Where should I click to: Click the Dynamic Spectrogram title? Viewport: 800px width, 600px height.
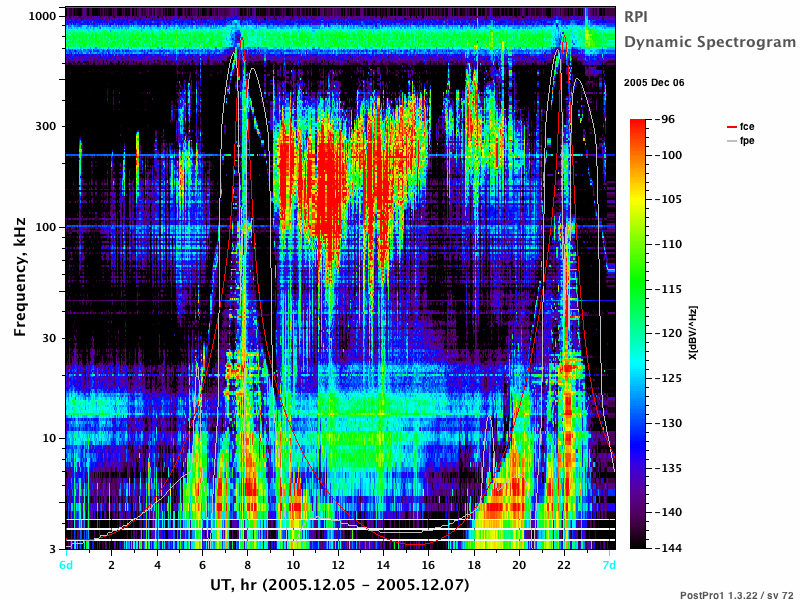point(710,42)
